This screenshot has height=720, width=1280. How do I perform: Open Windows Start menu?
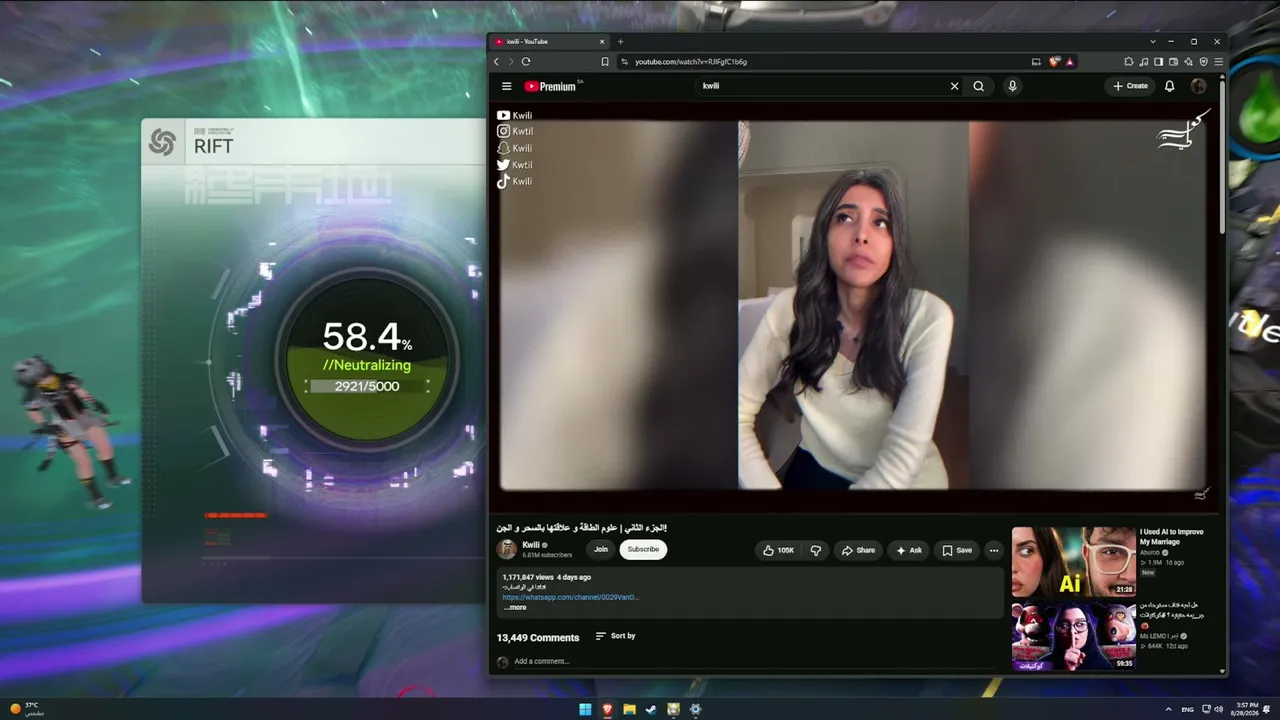click(x=585, y=709)
